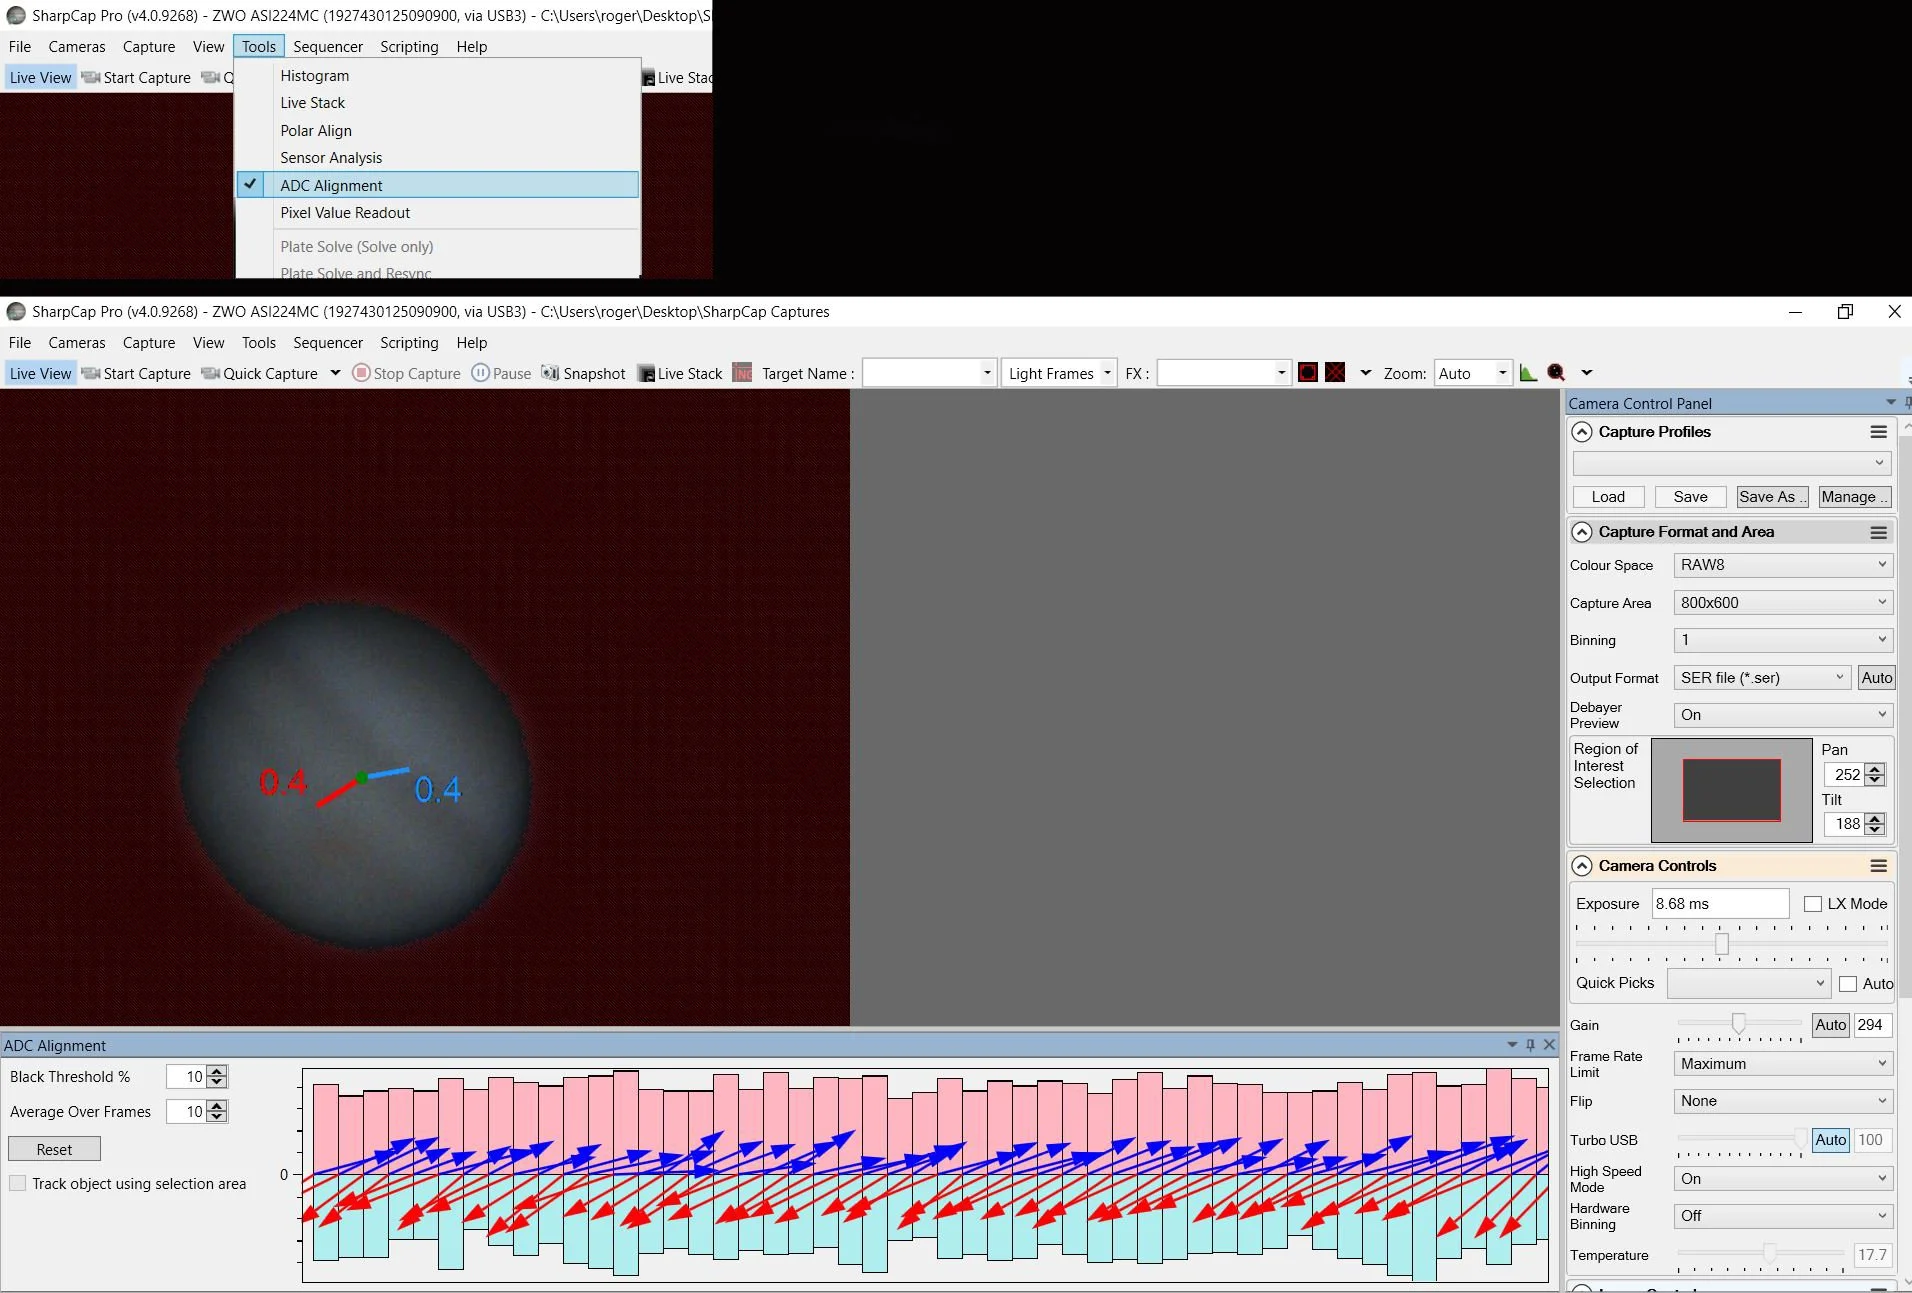Click the Reset button in ADC Alignment
1912x1293 pixels.
(53, 1148)
